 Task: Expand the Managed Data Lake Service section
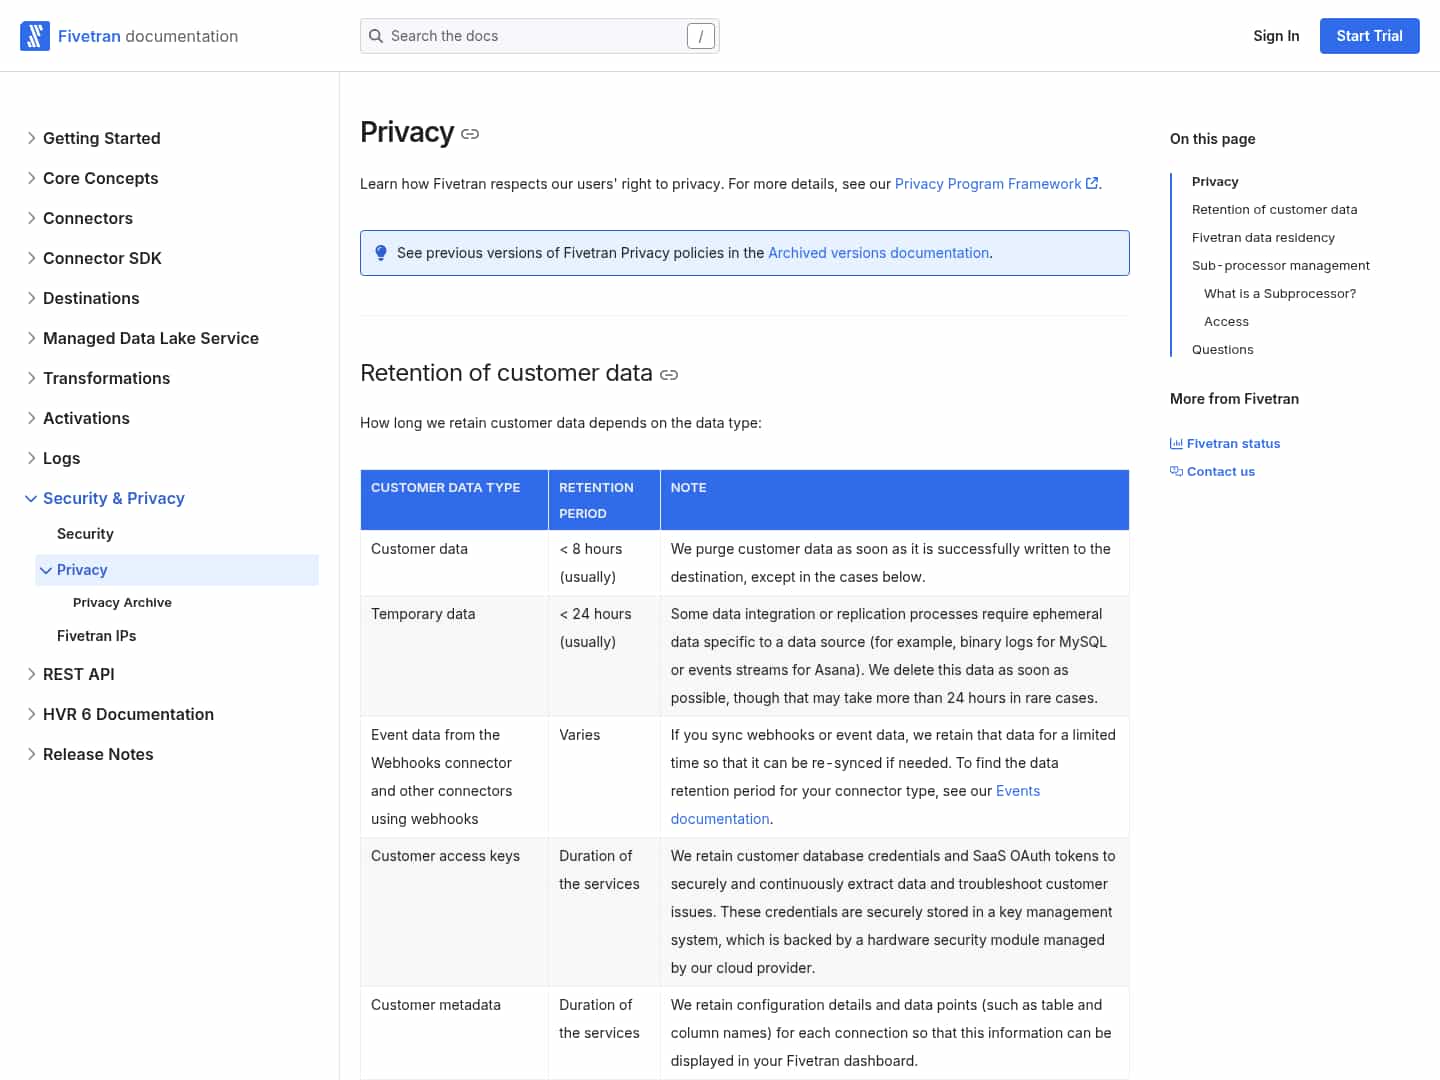(32, 338)
